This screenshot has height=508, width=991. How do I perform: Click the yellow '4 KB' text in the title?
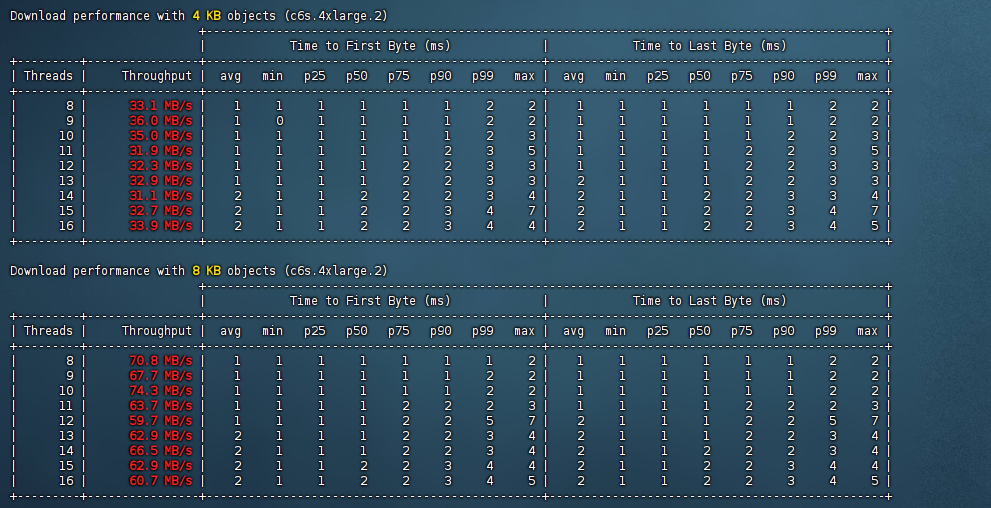coord(207,16)
